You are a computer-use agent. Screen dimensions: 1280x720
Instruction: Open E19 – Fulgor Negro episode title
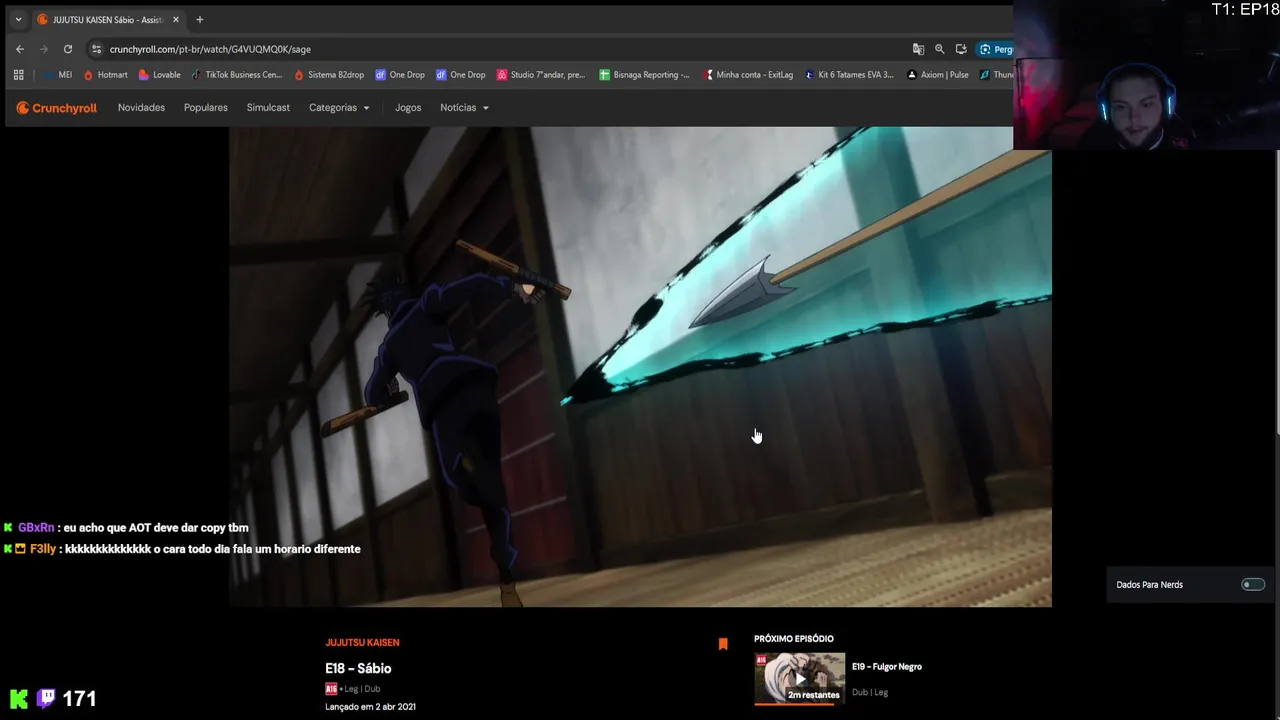coord(887,667)
